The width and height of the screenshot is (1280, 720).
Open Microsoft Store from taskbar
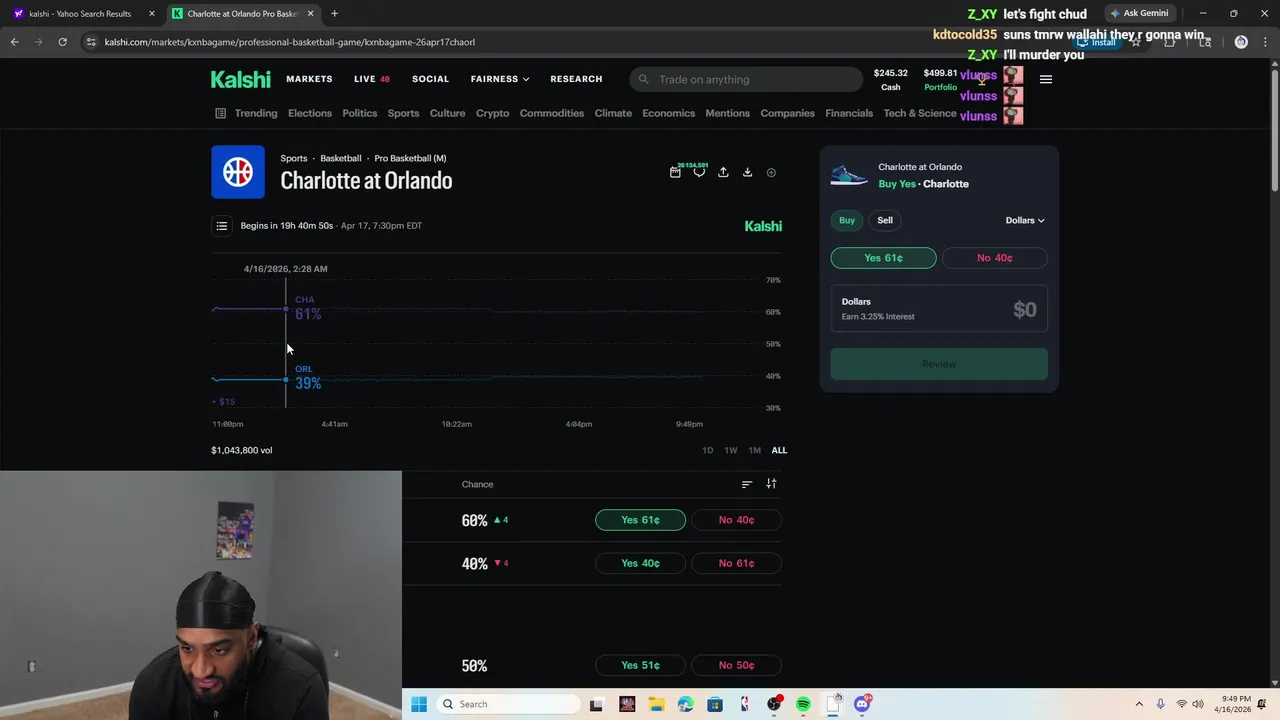[715, 704]
